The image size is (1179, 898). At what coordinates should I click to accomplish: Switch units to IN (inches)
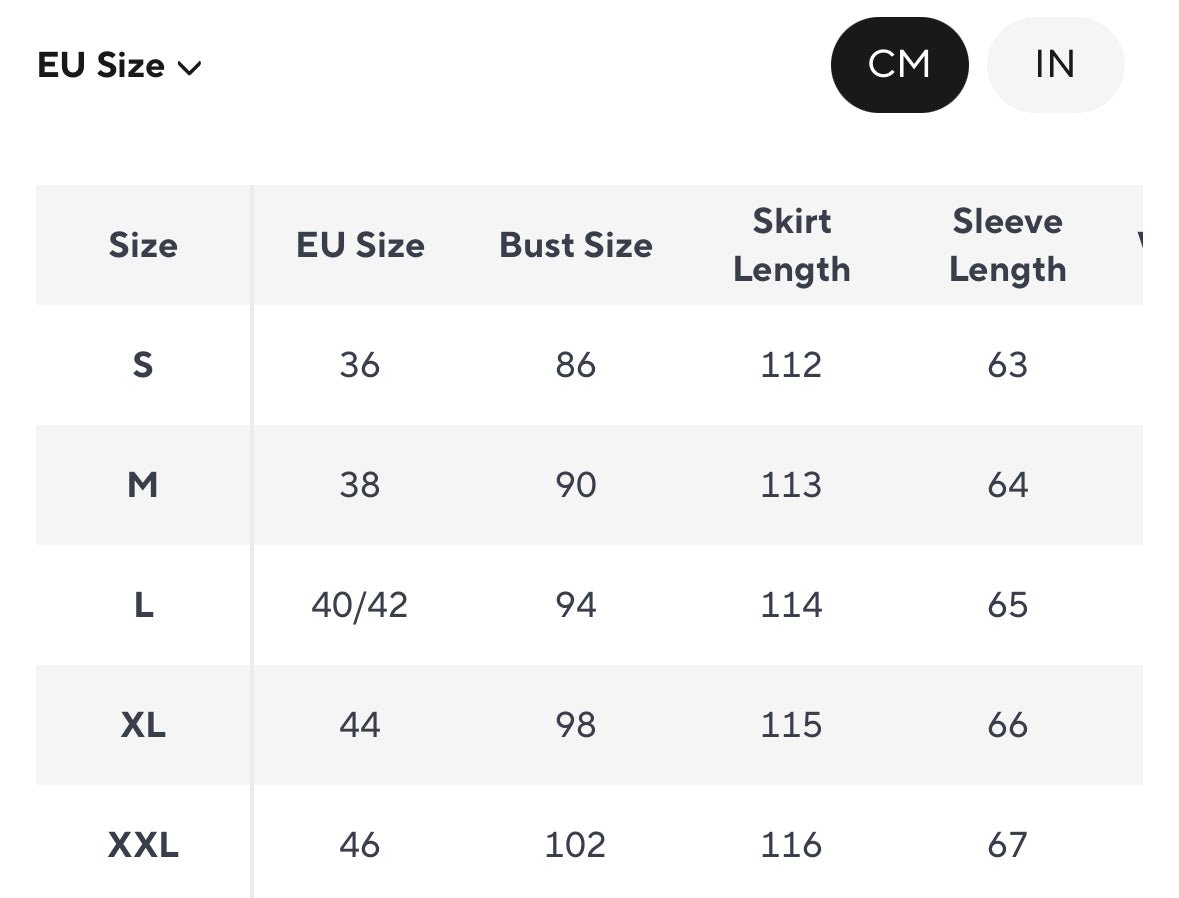1055,65
